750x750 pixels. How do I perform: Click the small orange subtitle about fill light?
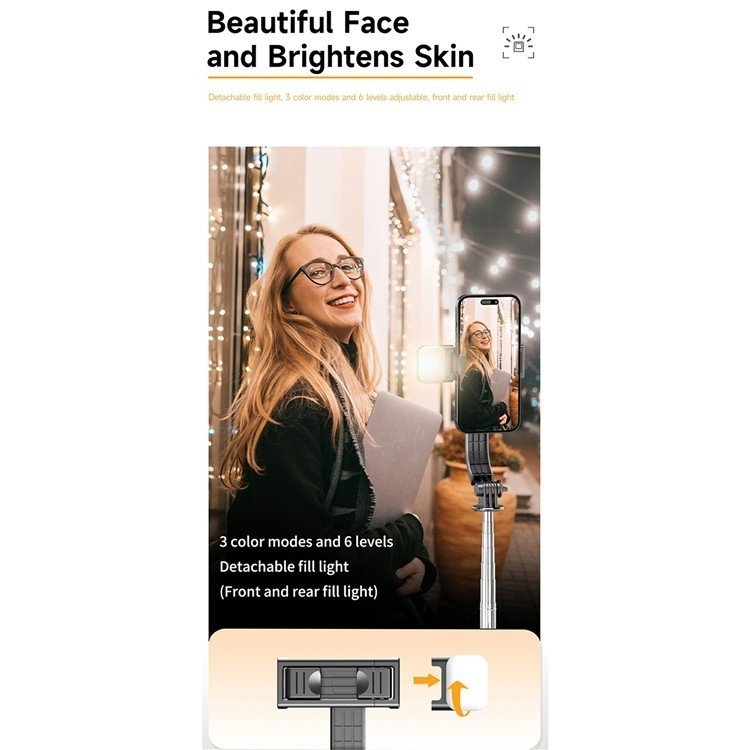(x=361, y=97)
